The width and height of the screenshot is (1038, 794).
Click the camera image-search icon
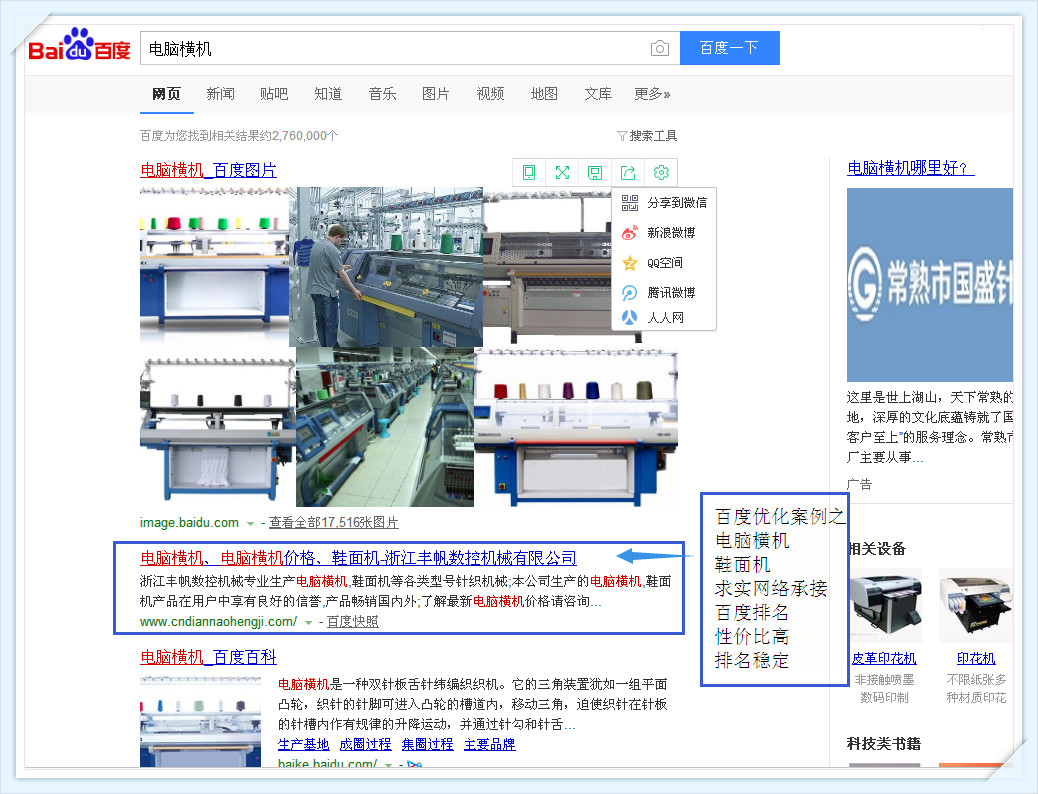(659, 48)
